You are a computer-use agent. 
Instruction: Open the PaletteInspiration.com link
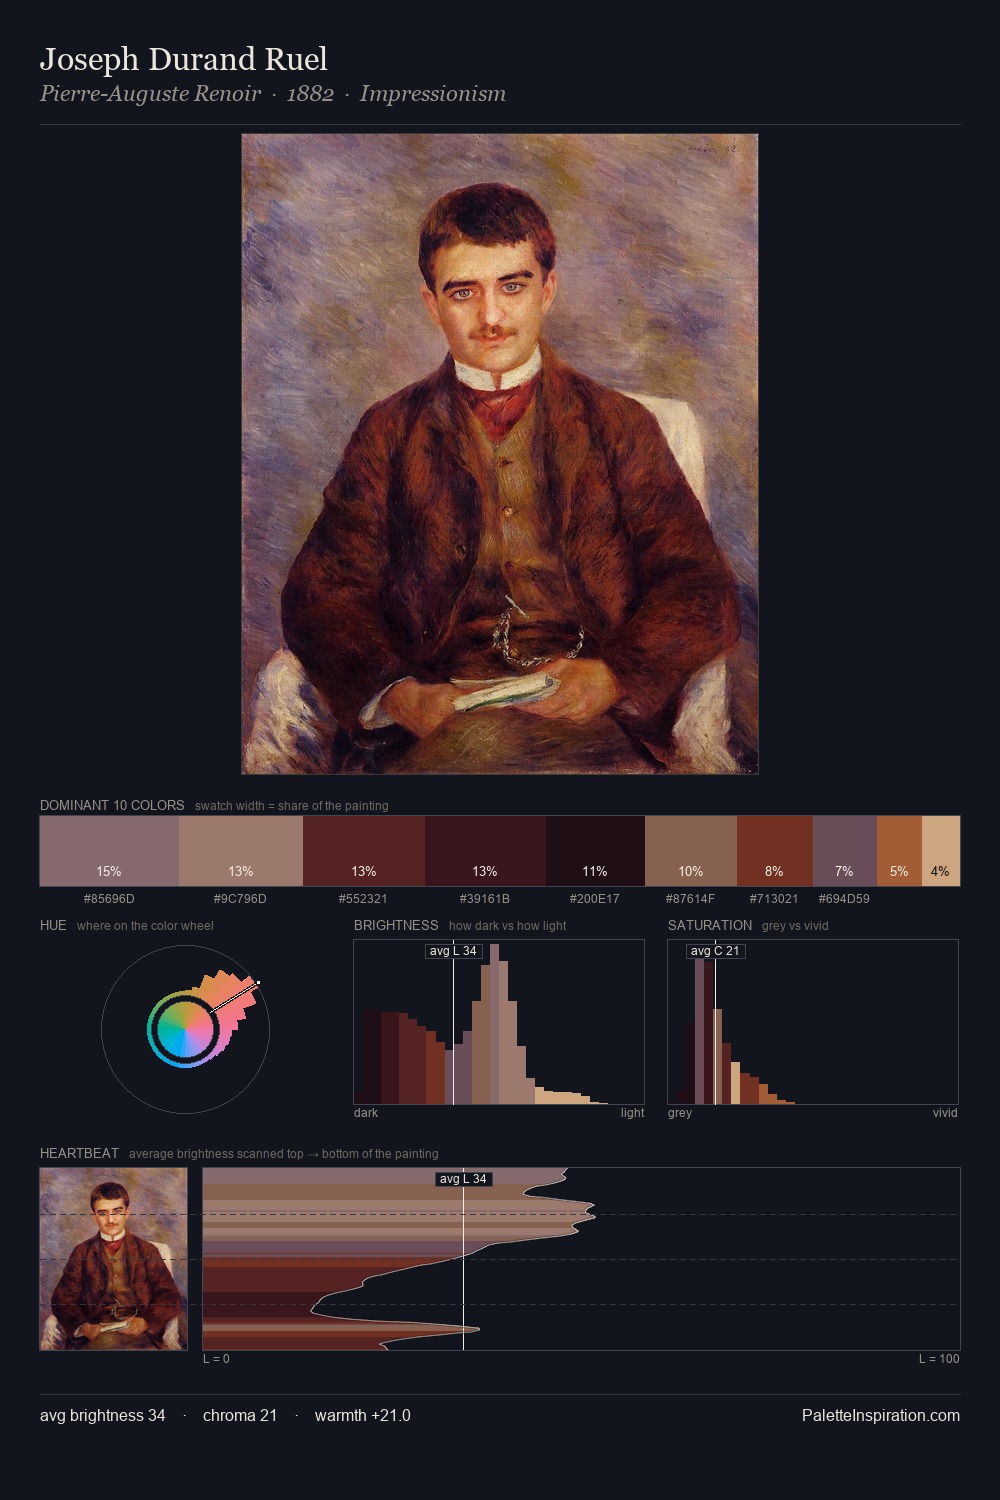[x=881, y=1415]
